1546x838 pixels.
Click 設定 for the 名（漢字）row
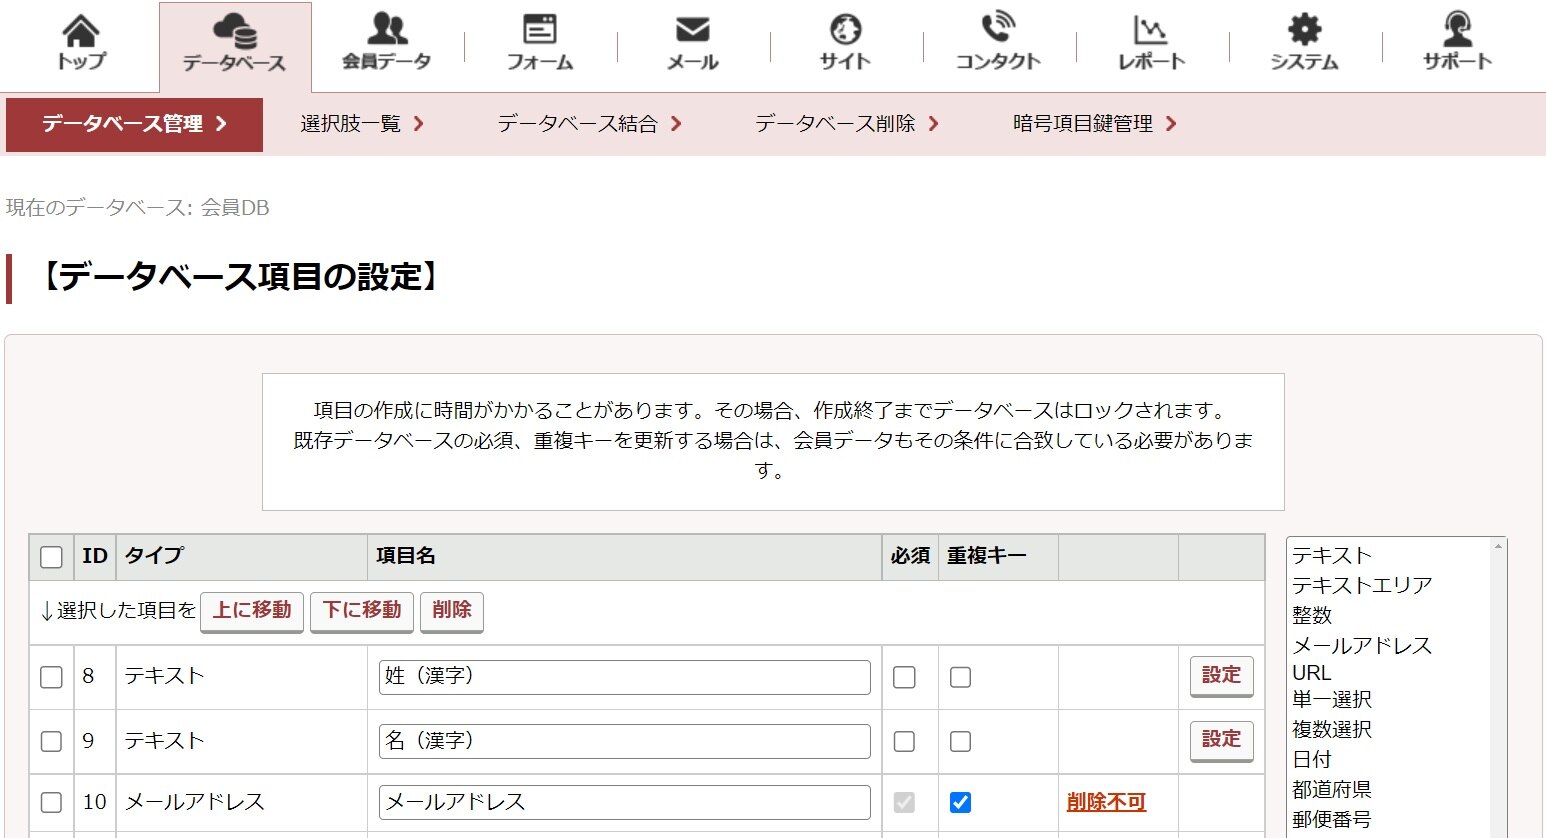tap(1220, 741)
